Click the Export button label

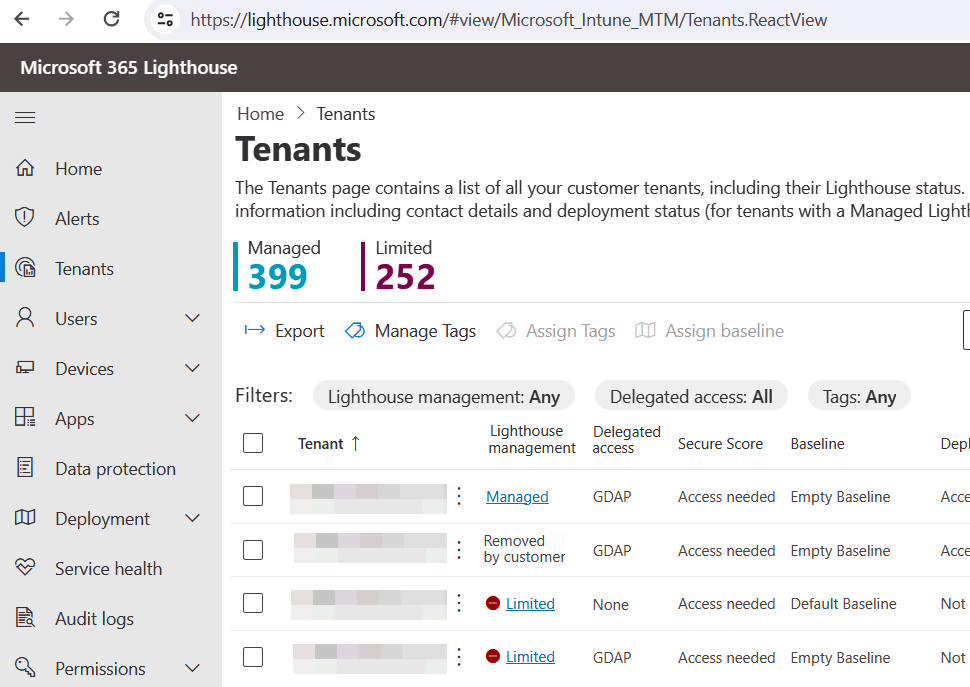point(299,331)
